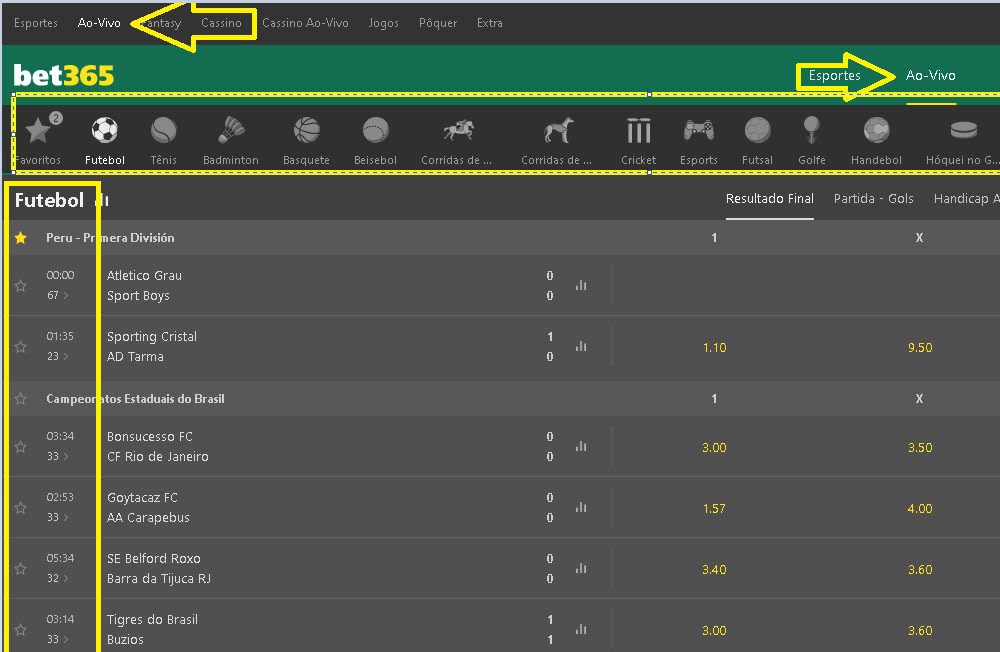This screenshot has width=1000, height=652.
Task: Expand 33 markets for Goytacaz FC match
Action: pyautogui.click(x=57, y=517)
